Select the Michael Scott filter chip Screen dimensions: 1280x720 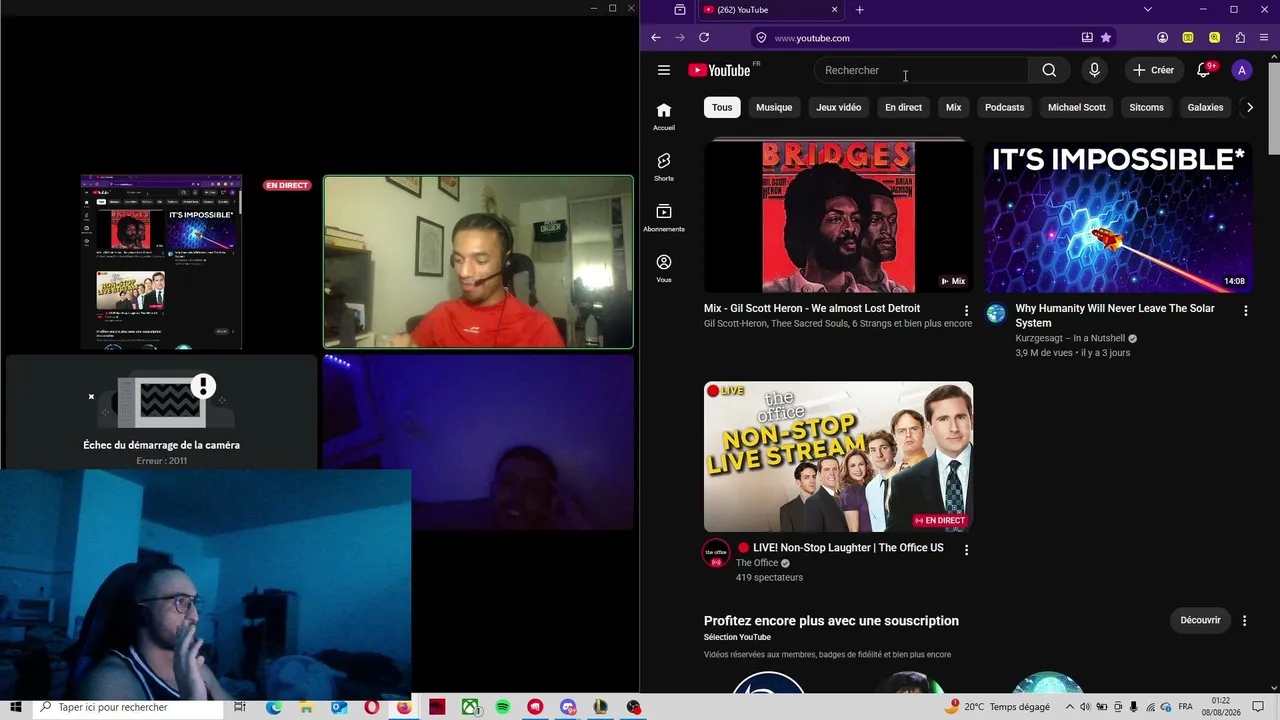tap(1077, 107)
